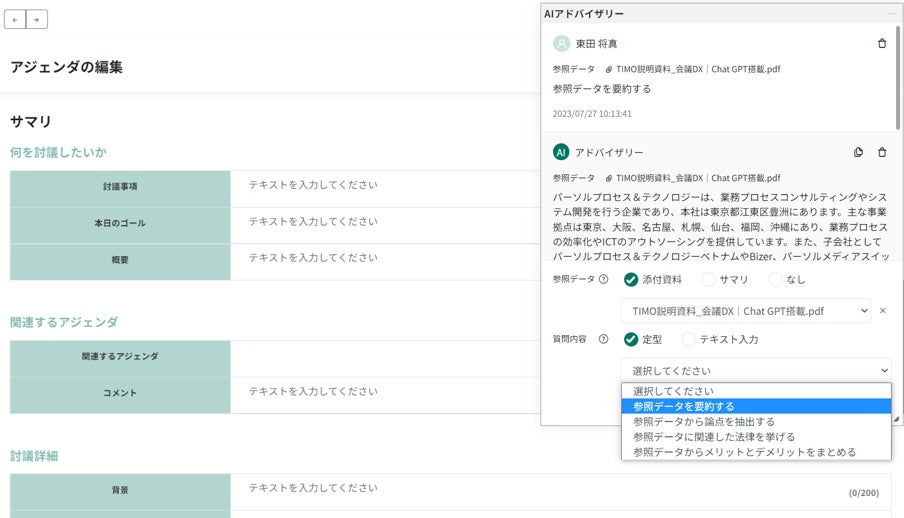Select the 添付資料 radio option
The width and height of the screenshot is (904, 518).
[x=631, y=280]
